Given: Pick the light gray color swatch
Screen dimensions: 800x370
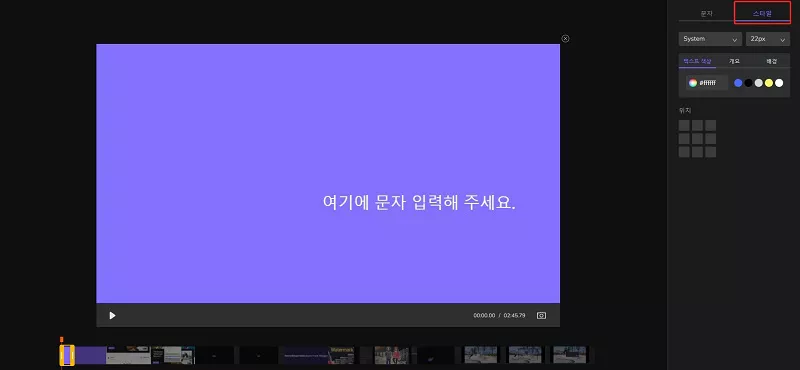Looking at the screenshot, I should 758,83.
